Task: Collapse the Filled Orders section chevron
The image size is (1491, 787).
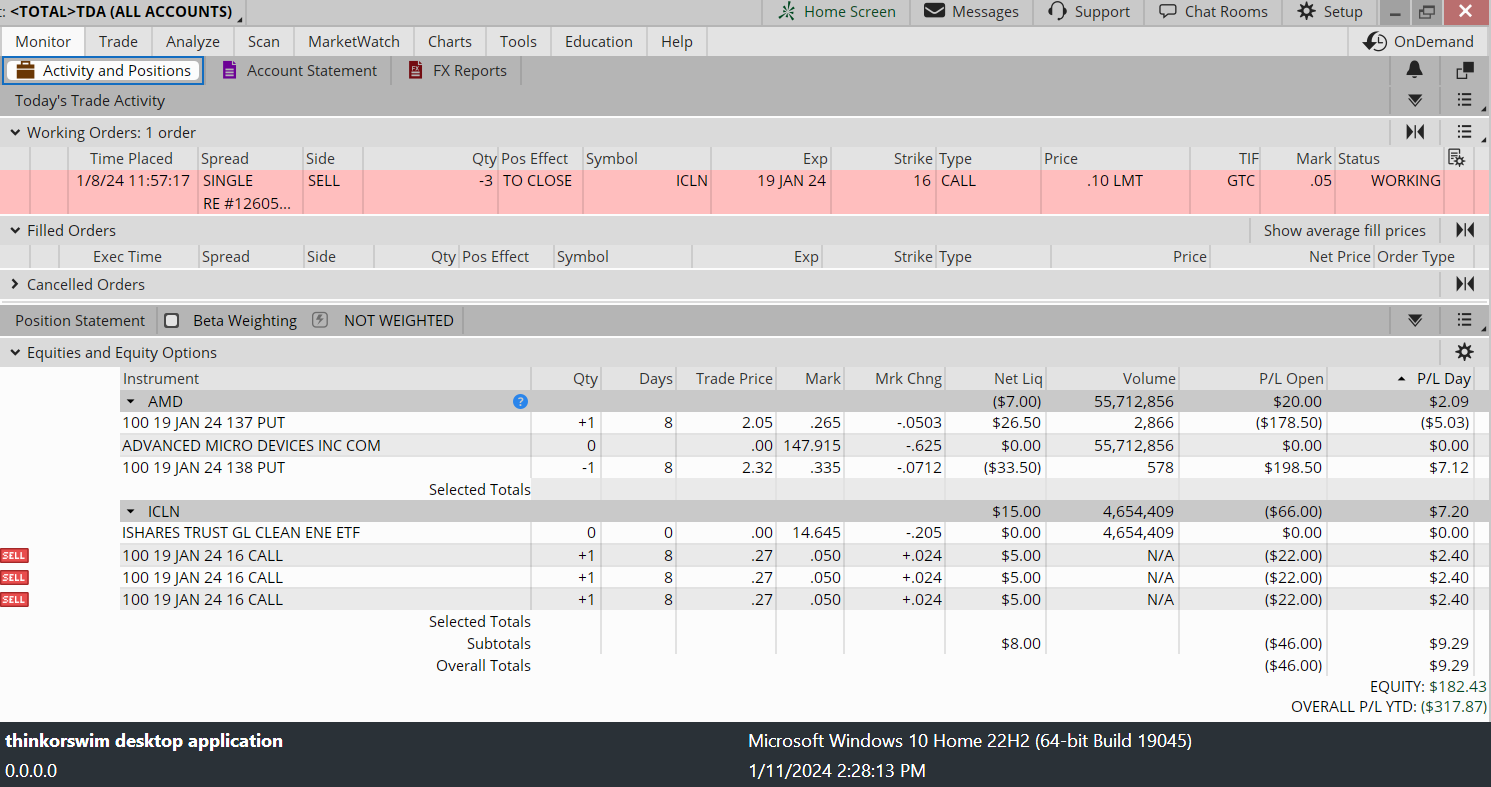Action: click(15, 230)
